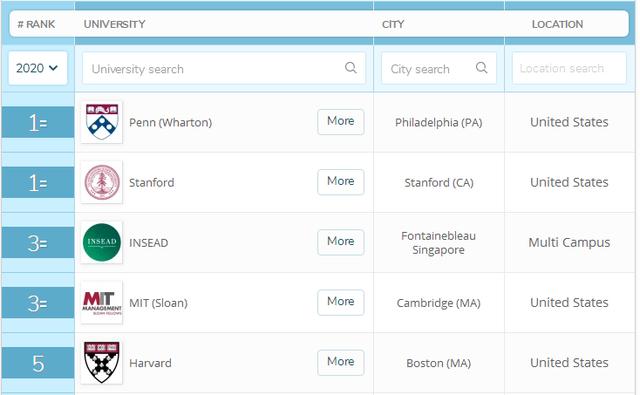Click the university search magnifier icon

tap(351, 68)
